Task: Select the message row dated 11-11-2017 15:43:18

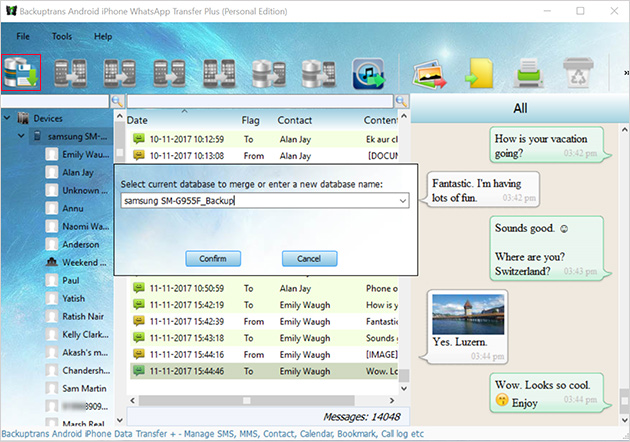Action: [264, 338]
